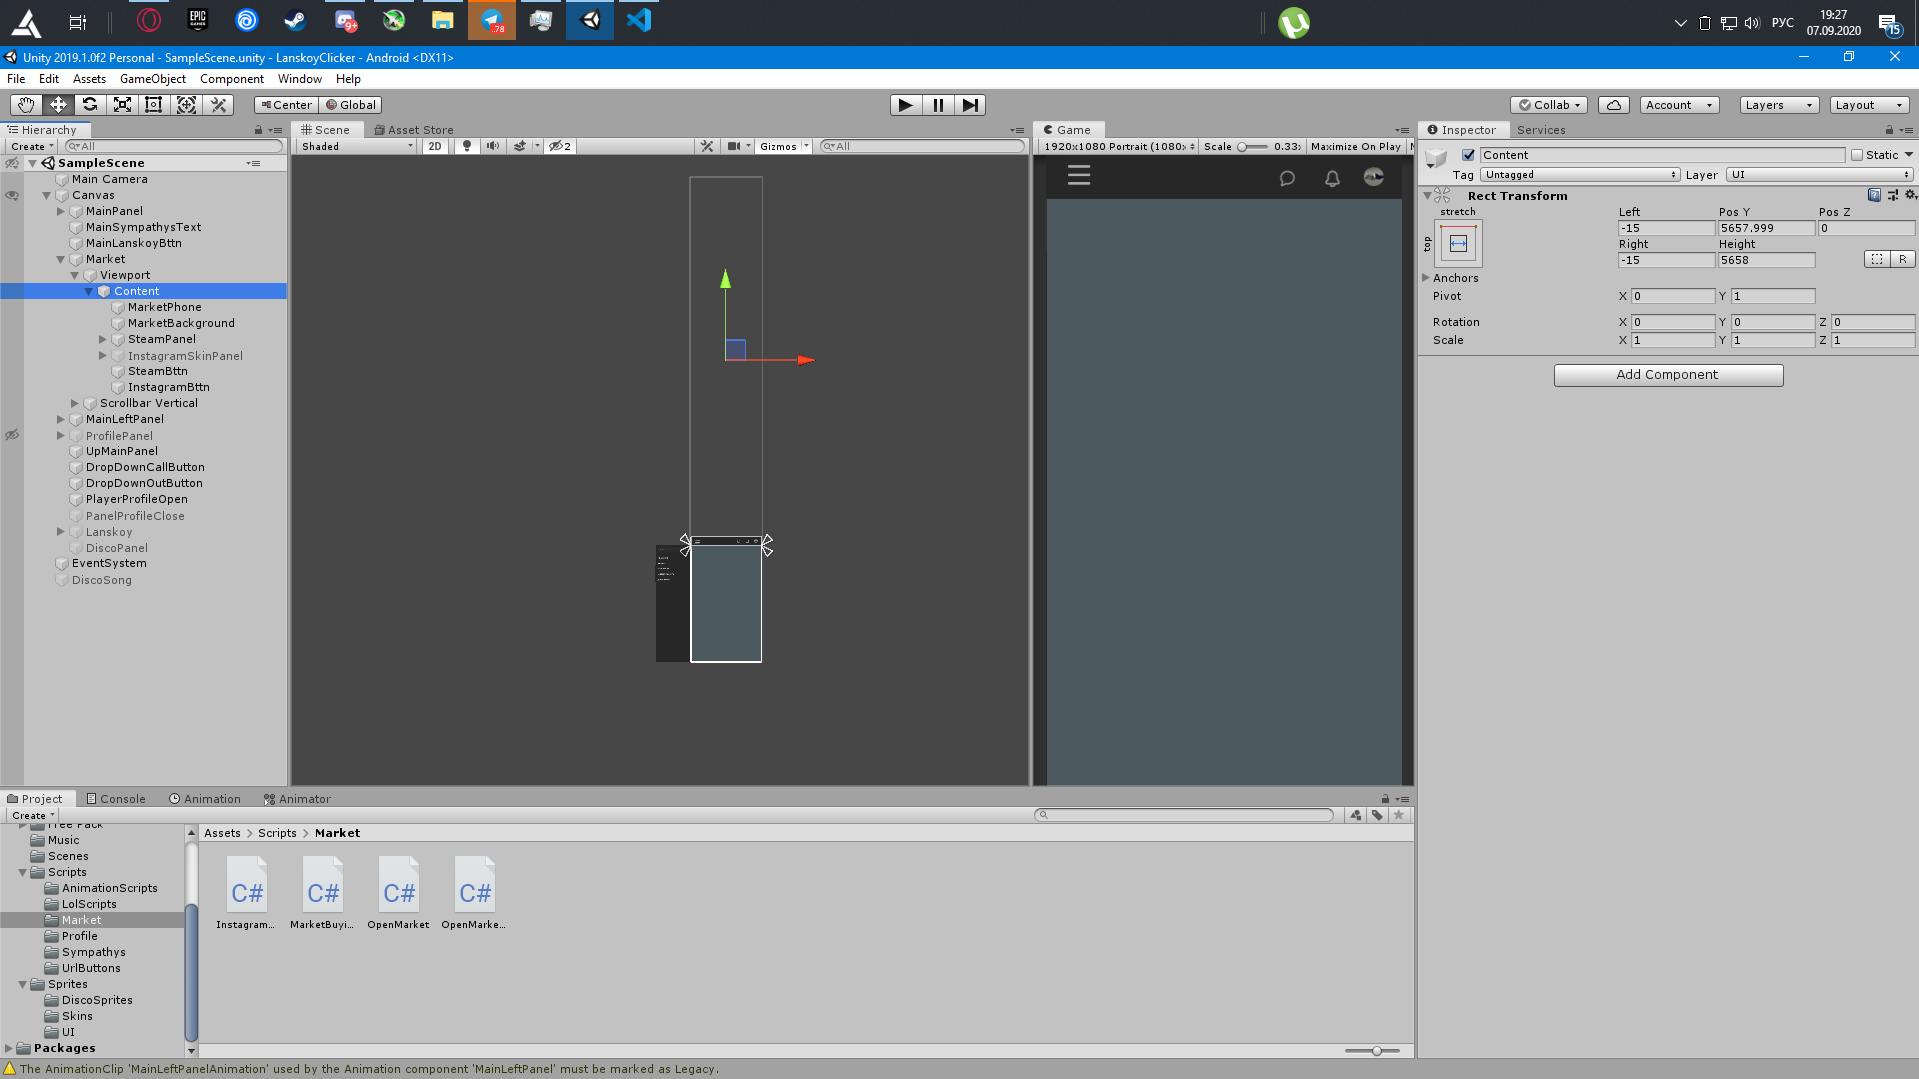Toggle Maximize On Play
Image resolution: width=1919 pixels, height=1079 pixels.
point(1356,146)
